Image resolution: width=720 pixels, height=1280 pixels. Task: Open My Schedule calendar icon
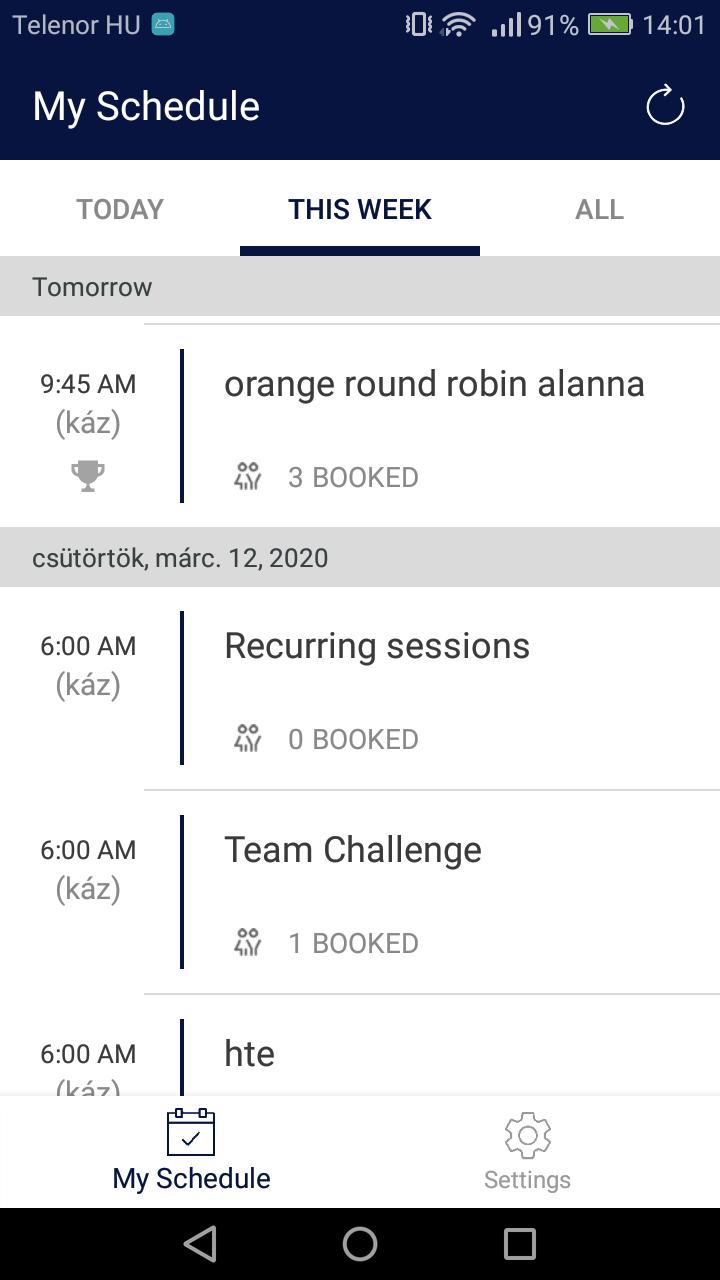(x=191, y=1133)
